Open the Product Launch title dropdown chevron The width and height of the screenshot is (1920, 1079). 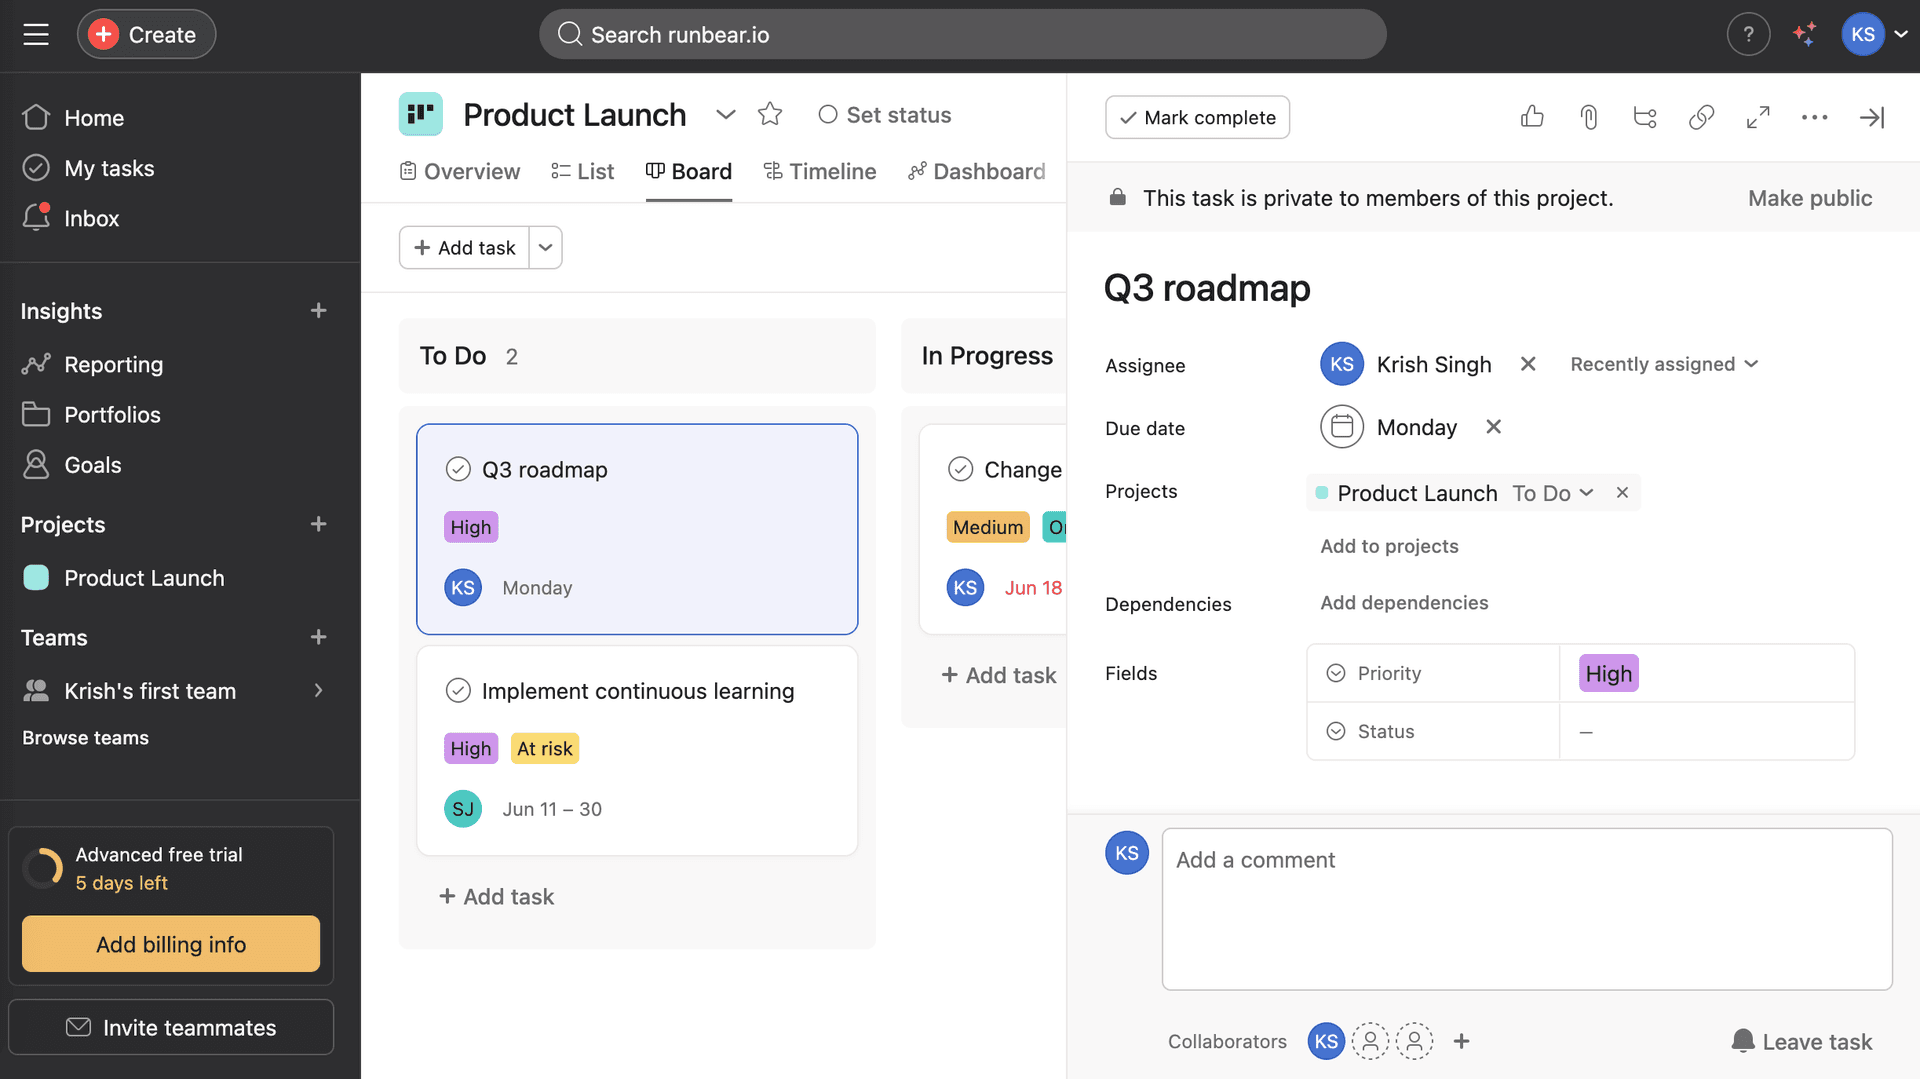[725, 114]
